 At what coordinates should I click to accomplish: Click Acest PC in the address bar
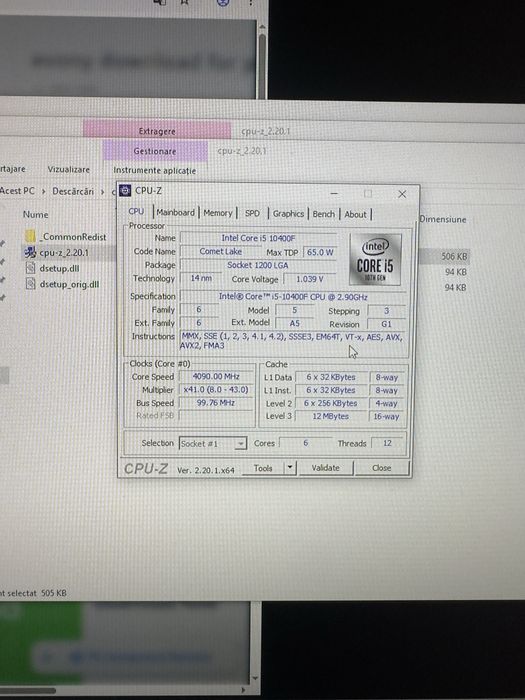click(17, 191)
